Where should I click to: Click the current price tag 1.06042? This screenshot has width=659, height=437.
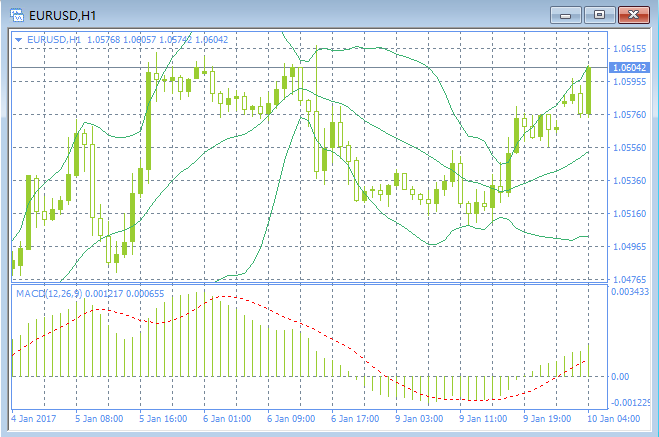pos(629,67)
